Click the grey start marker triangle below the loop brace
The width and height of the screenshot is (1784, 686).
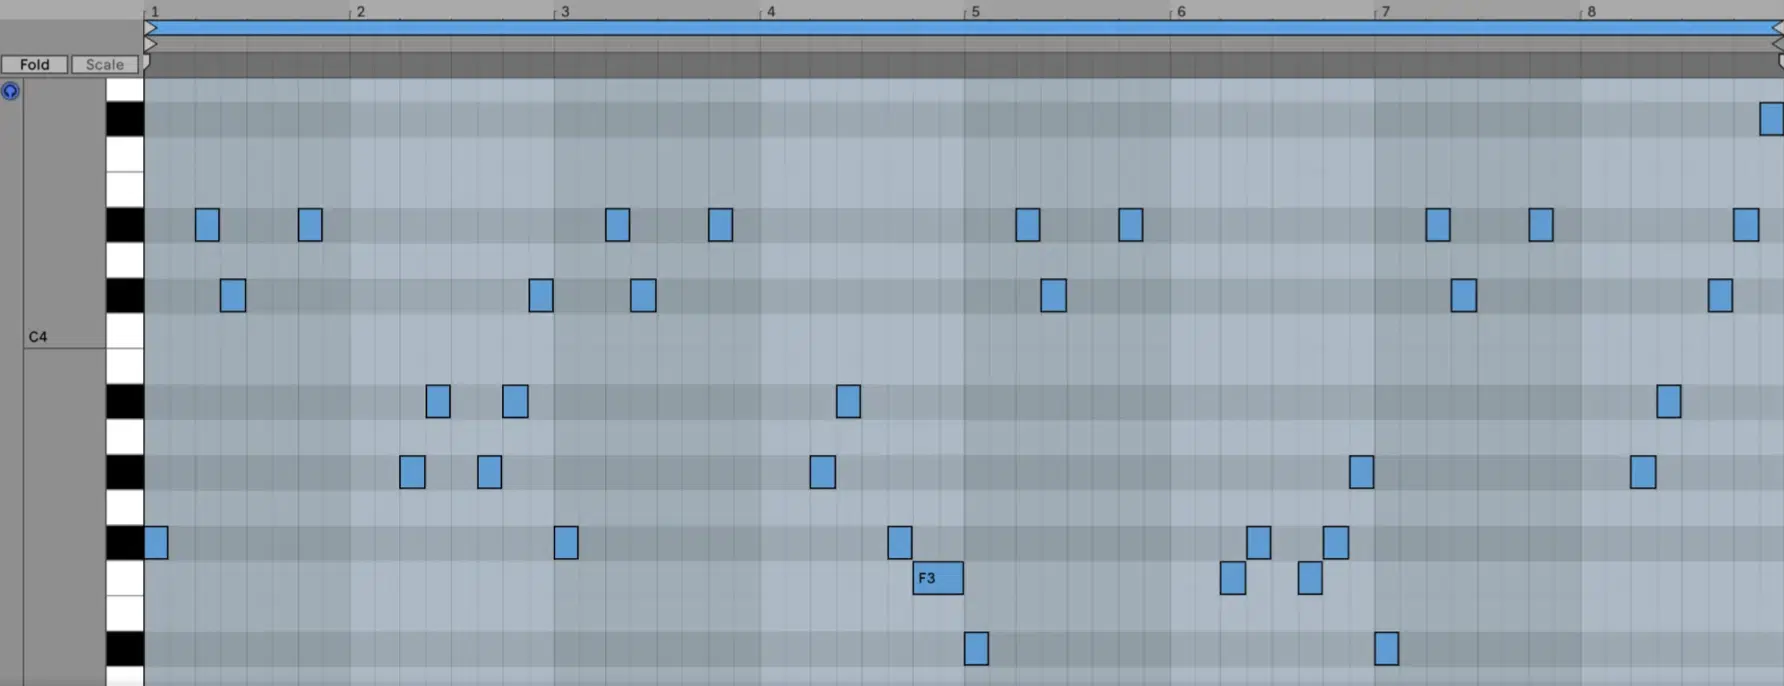(150, 44)
